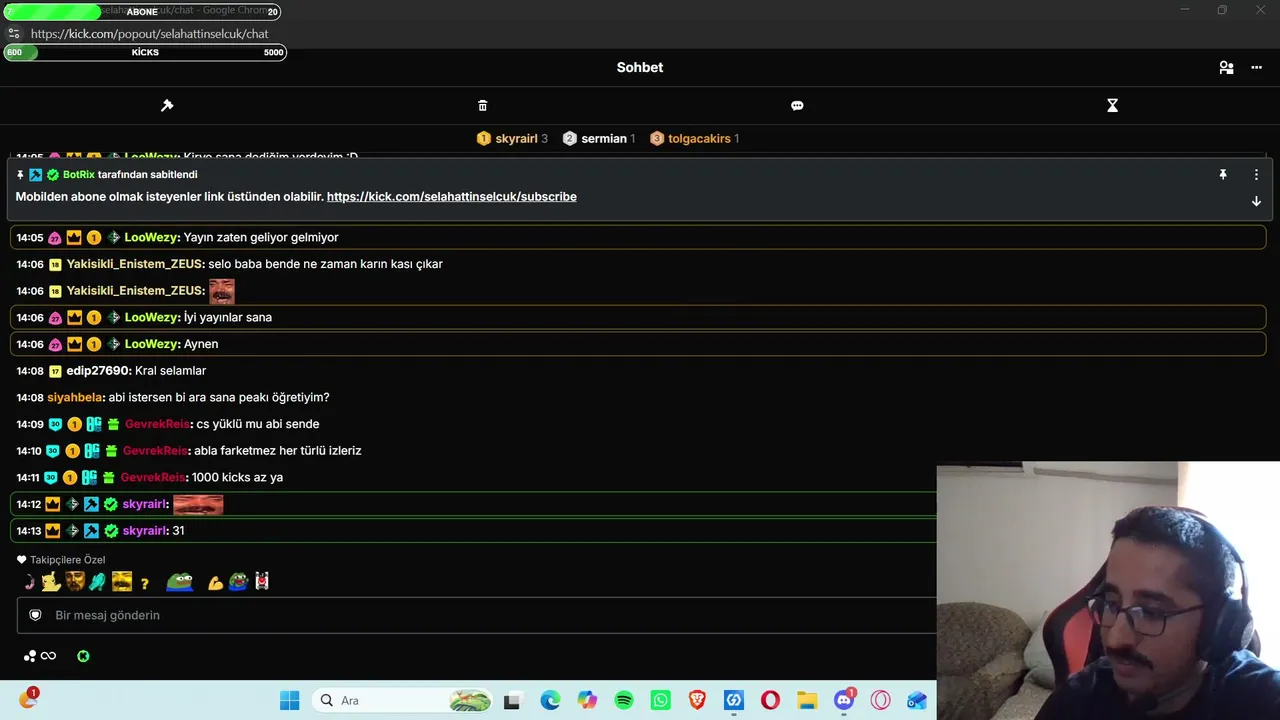
Task: Click message 'Yayın zaten geliyor gelmiyor'
Action: click(x=261, y=238)
